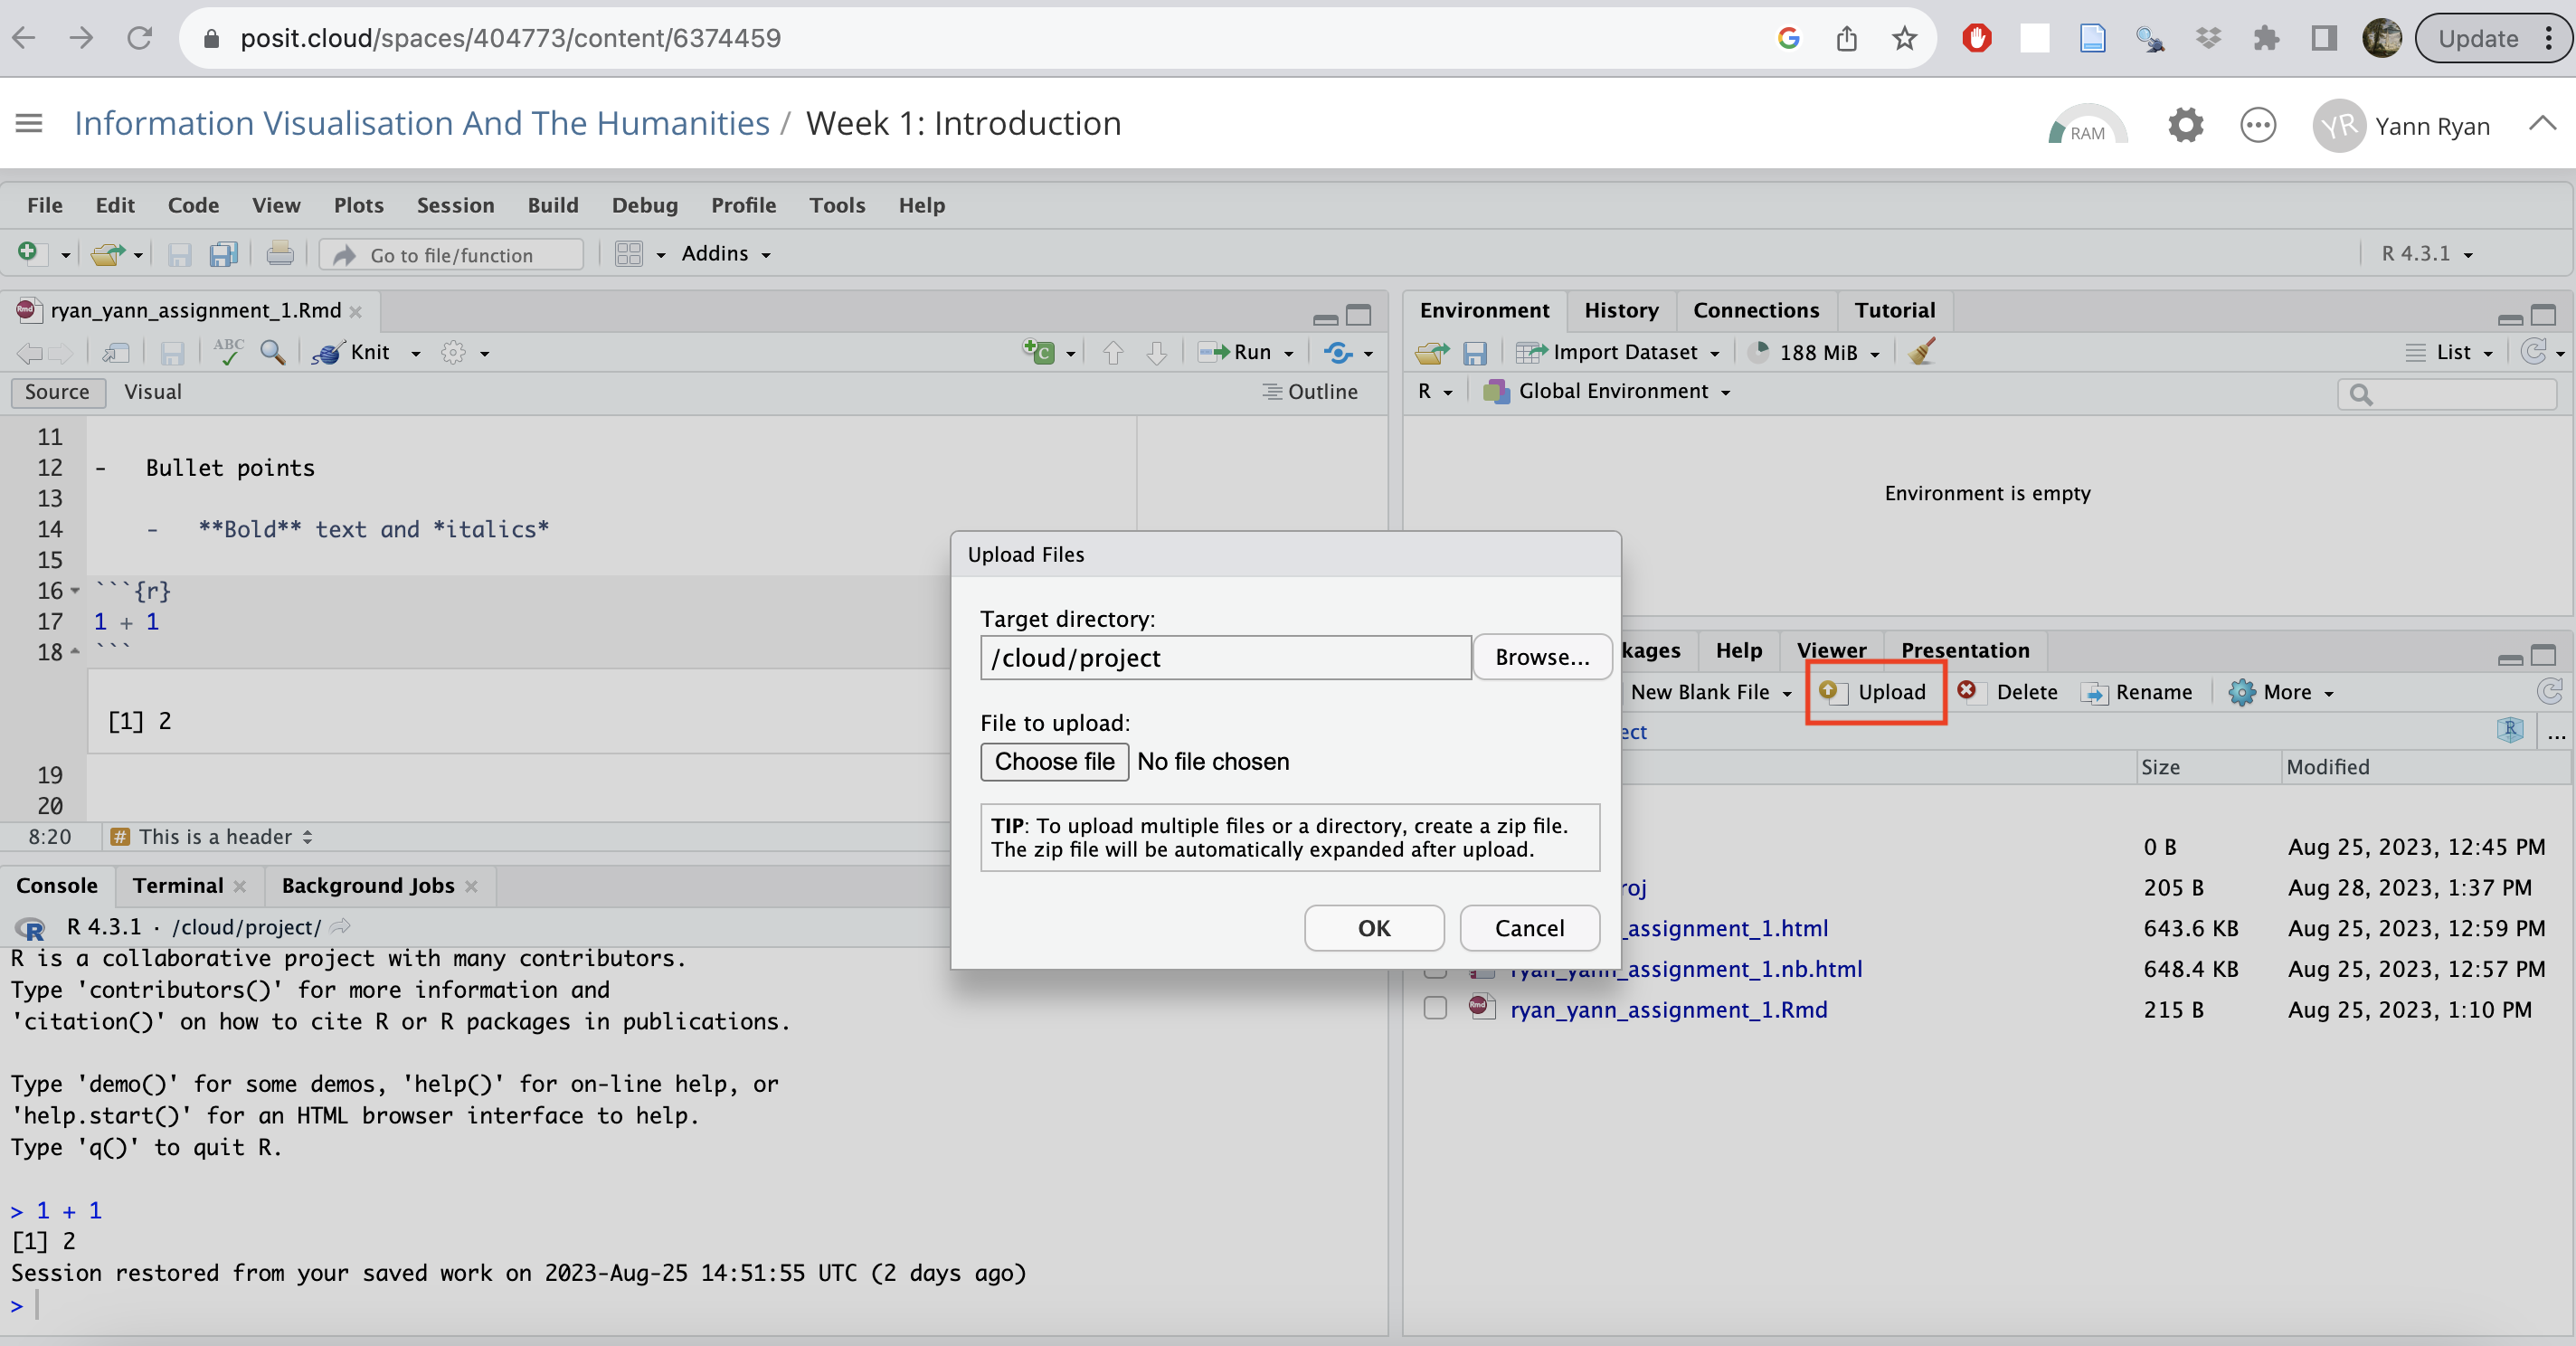This screenshot has height=1346, width=2576.
Task: Click the spell check ABC icon
Action: click(229, 352)
